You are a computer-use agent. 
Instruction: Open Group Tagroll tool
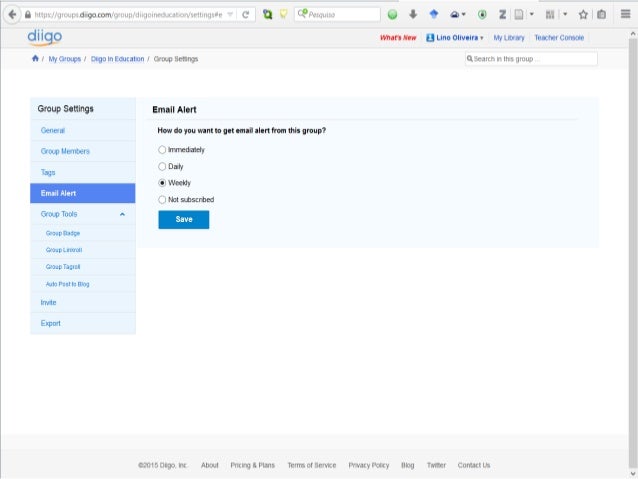[x=63, y=267]
